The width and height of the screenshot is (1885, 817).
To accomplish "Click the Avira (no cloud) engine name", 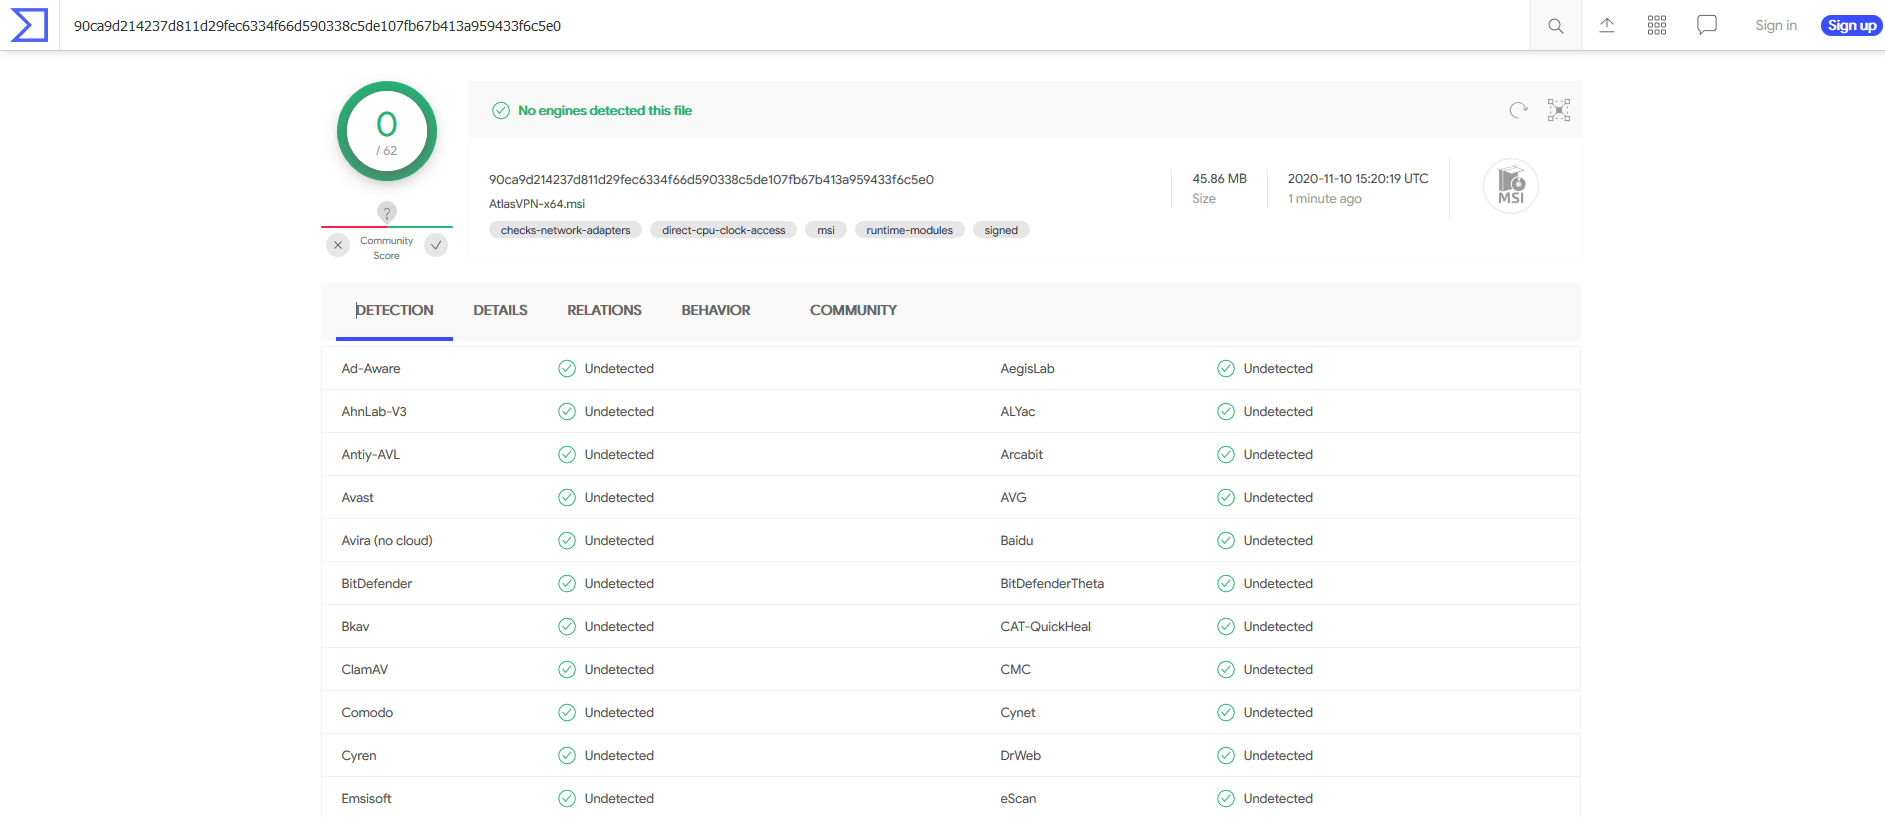I will (x=387, y=540).
